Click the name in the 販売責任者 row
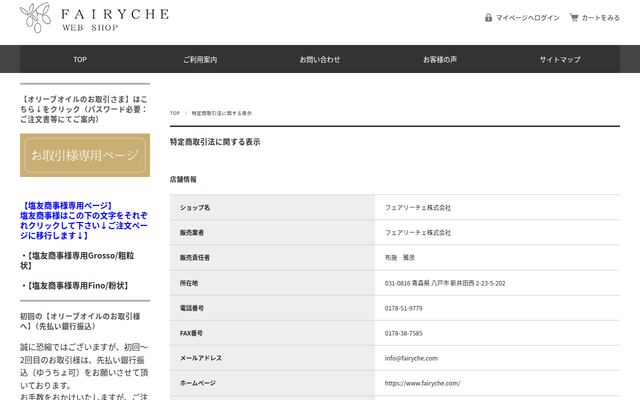This screenshot has width=640, height=400. tap(400, 258)
